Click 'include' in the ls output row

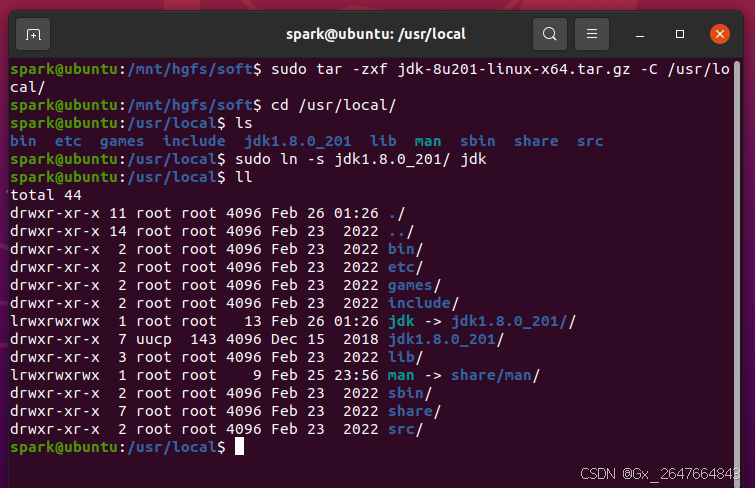click(194, 141)
